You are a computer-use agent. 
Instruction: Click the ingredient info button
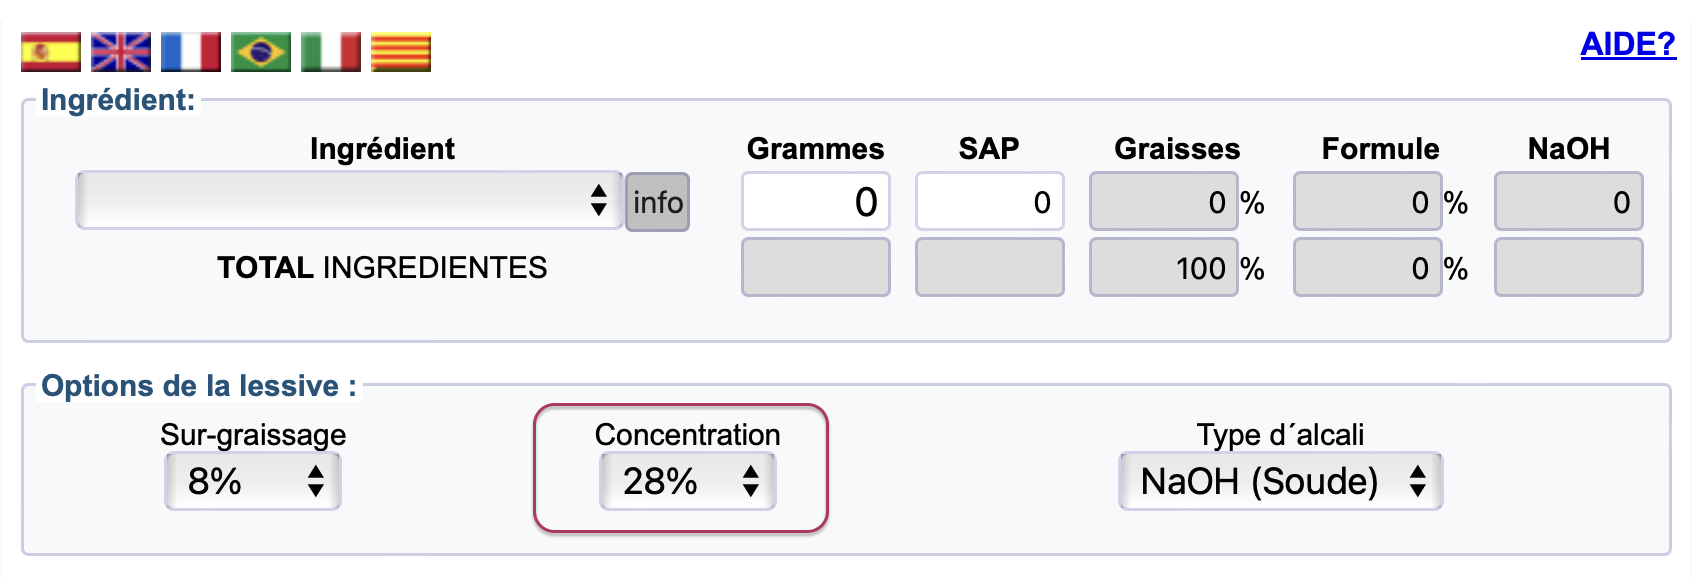657,202
